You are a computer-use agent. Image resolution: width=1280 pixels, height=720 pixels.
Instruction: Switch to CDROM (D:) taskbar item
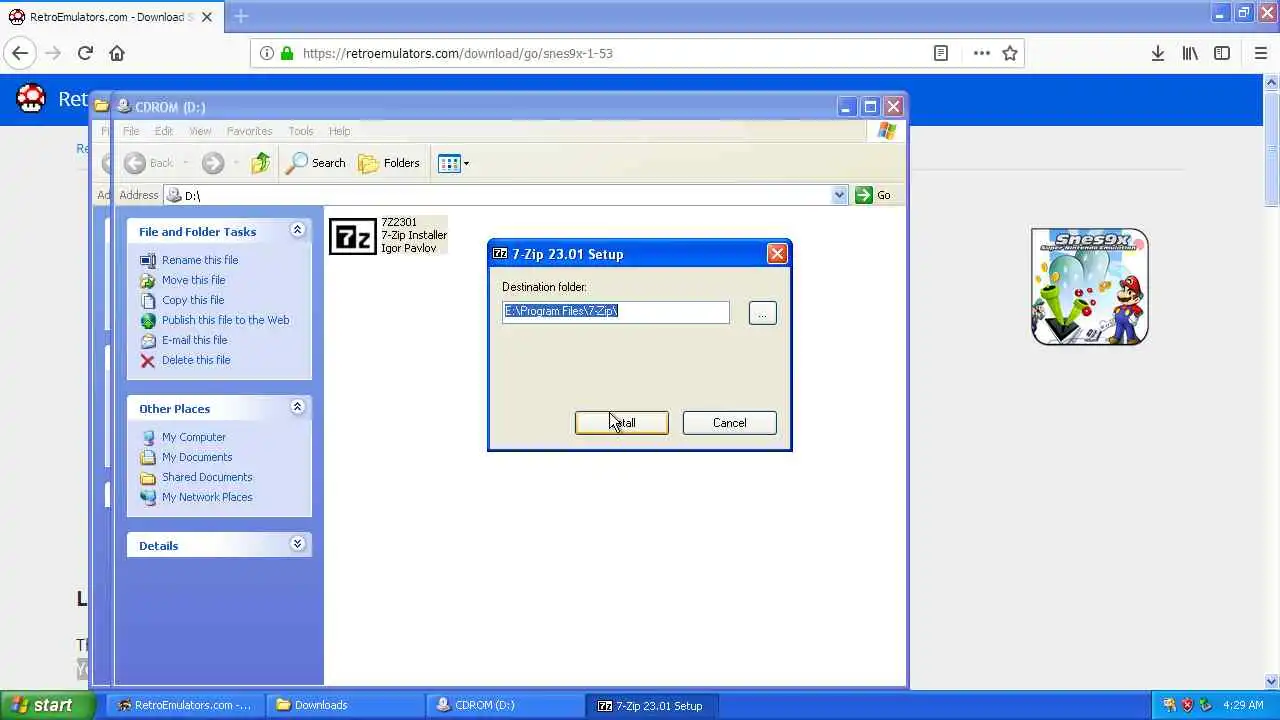tap(506, 705)
